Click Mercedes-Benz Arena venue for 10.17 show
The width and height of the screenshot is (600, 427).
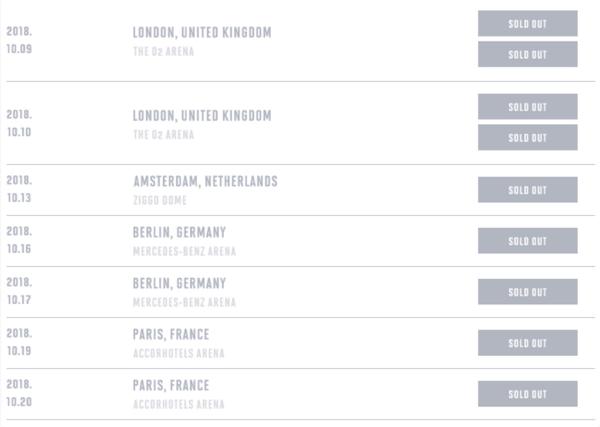184,302
